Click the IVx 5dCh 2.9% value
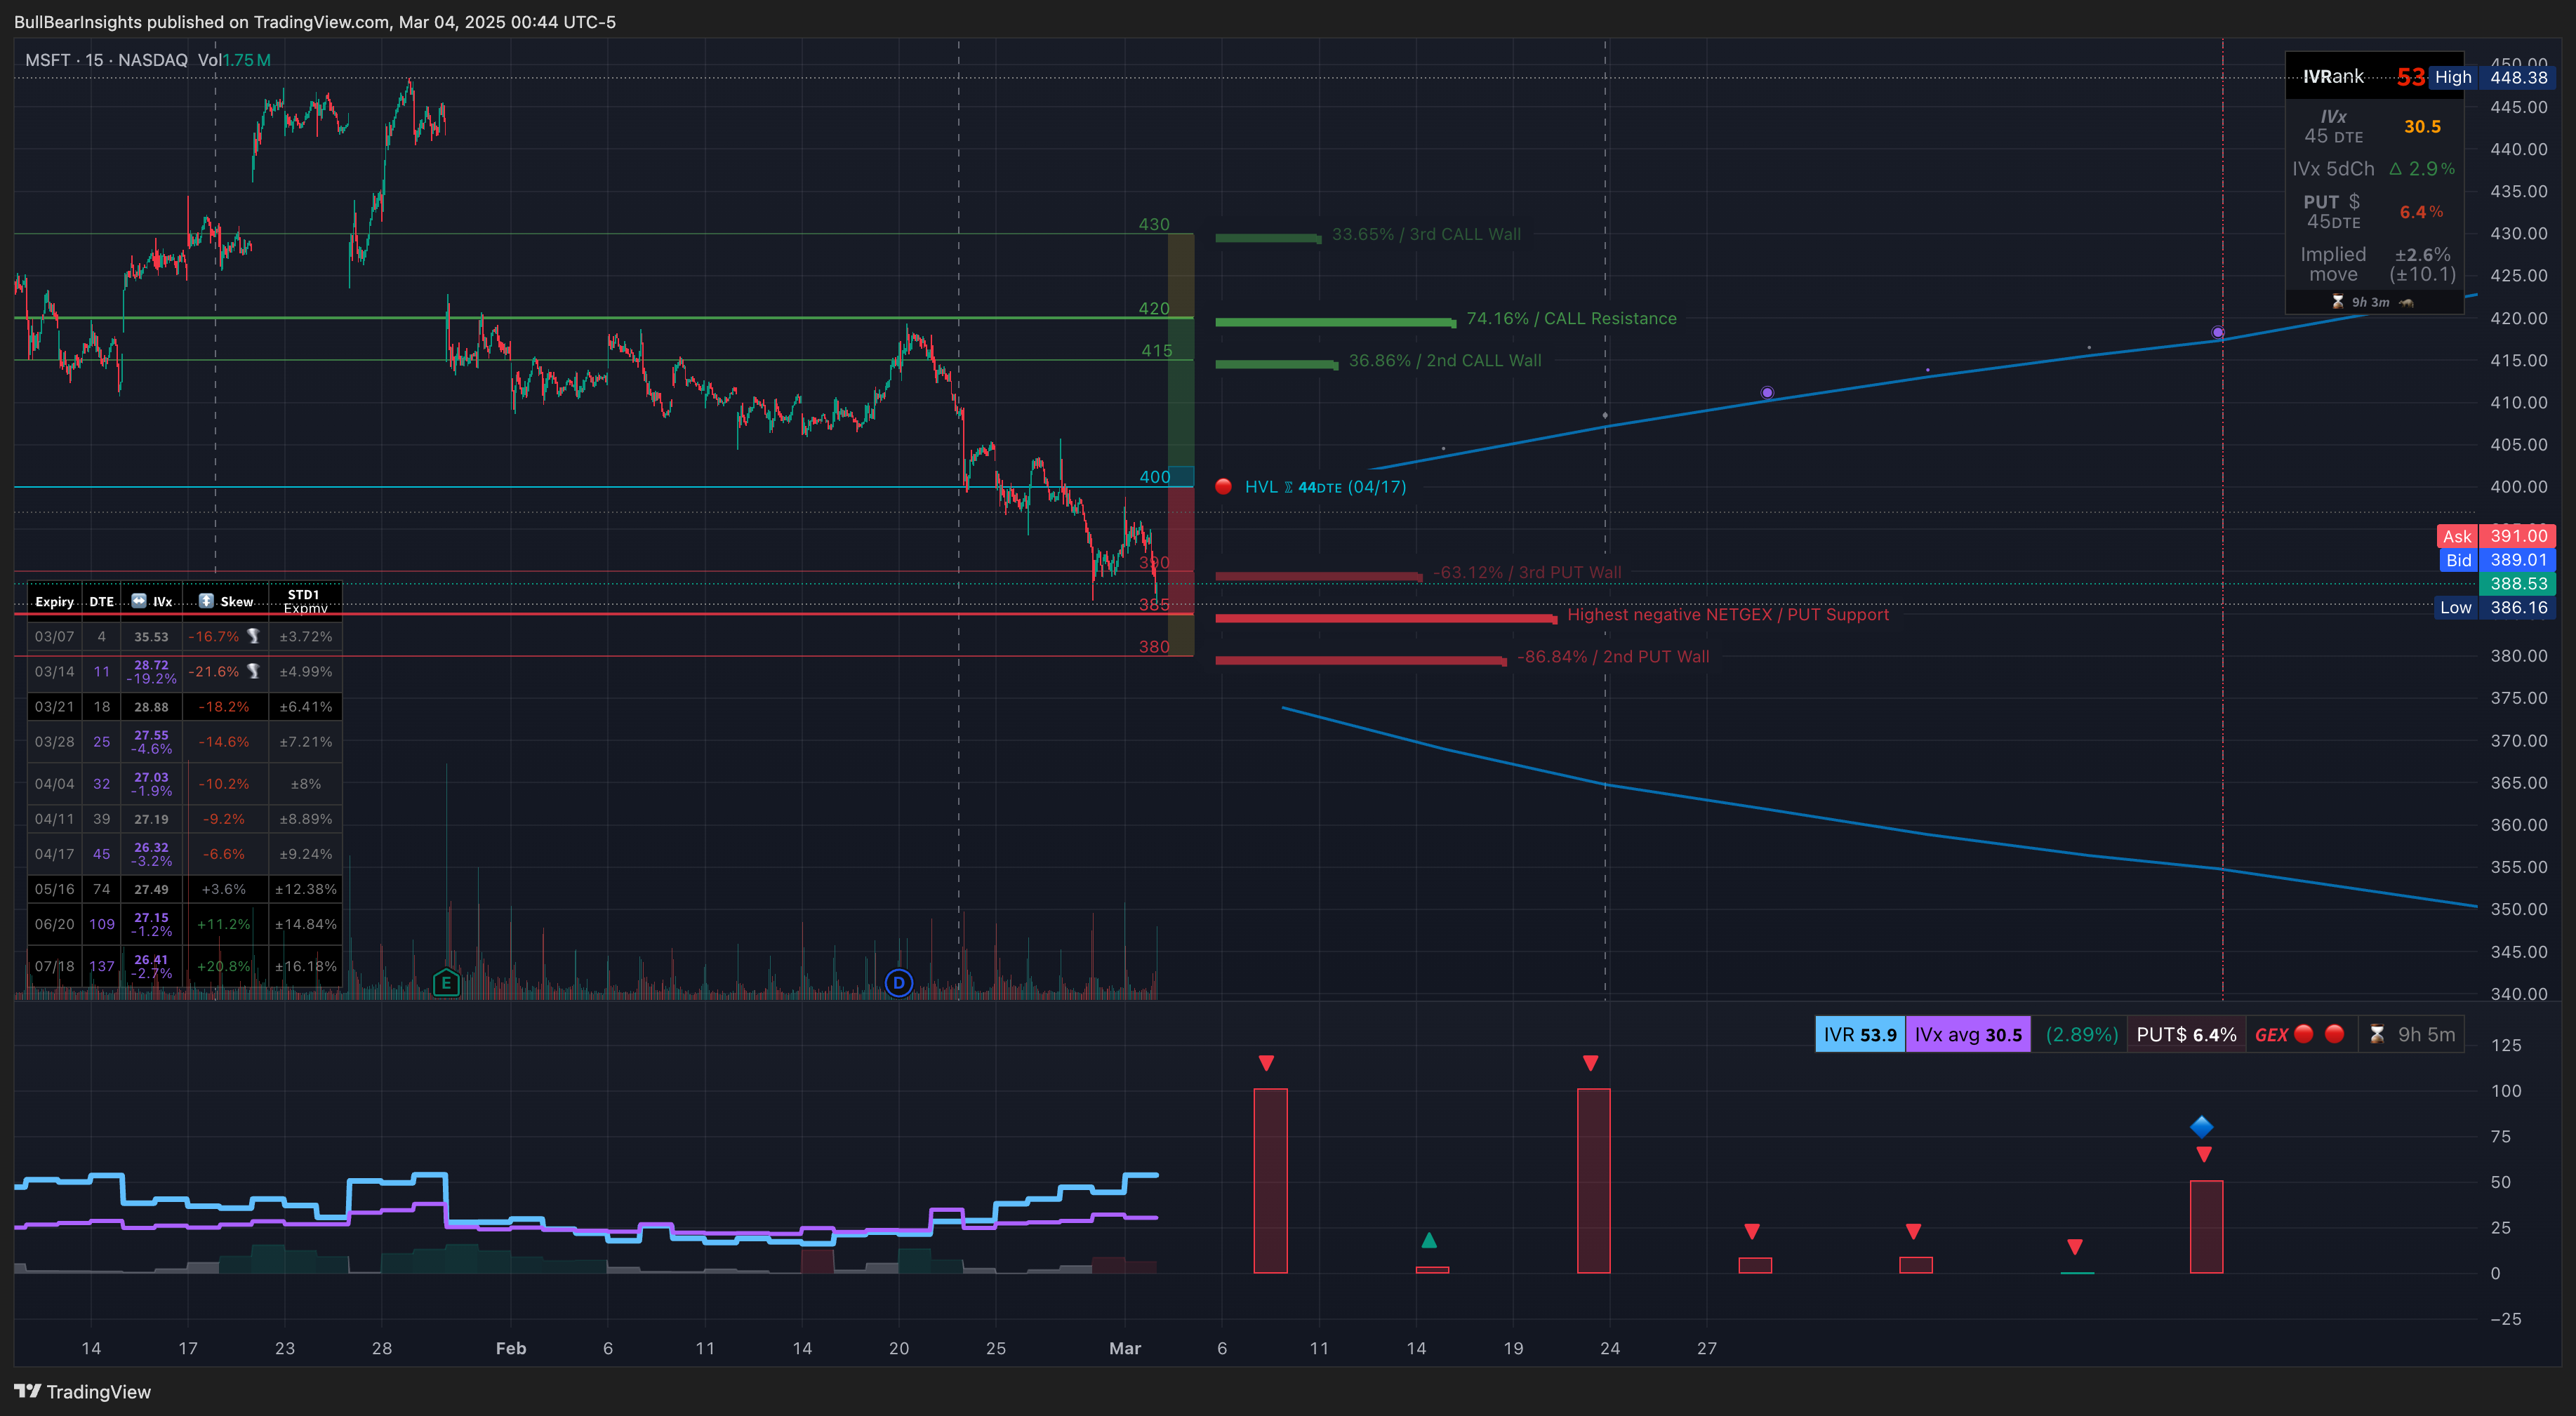This screenshot has width=2576, height=1416. (x=2421, y=169)
